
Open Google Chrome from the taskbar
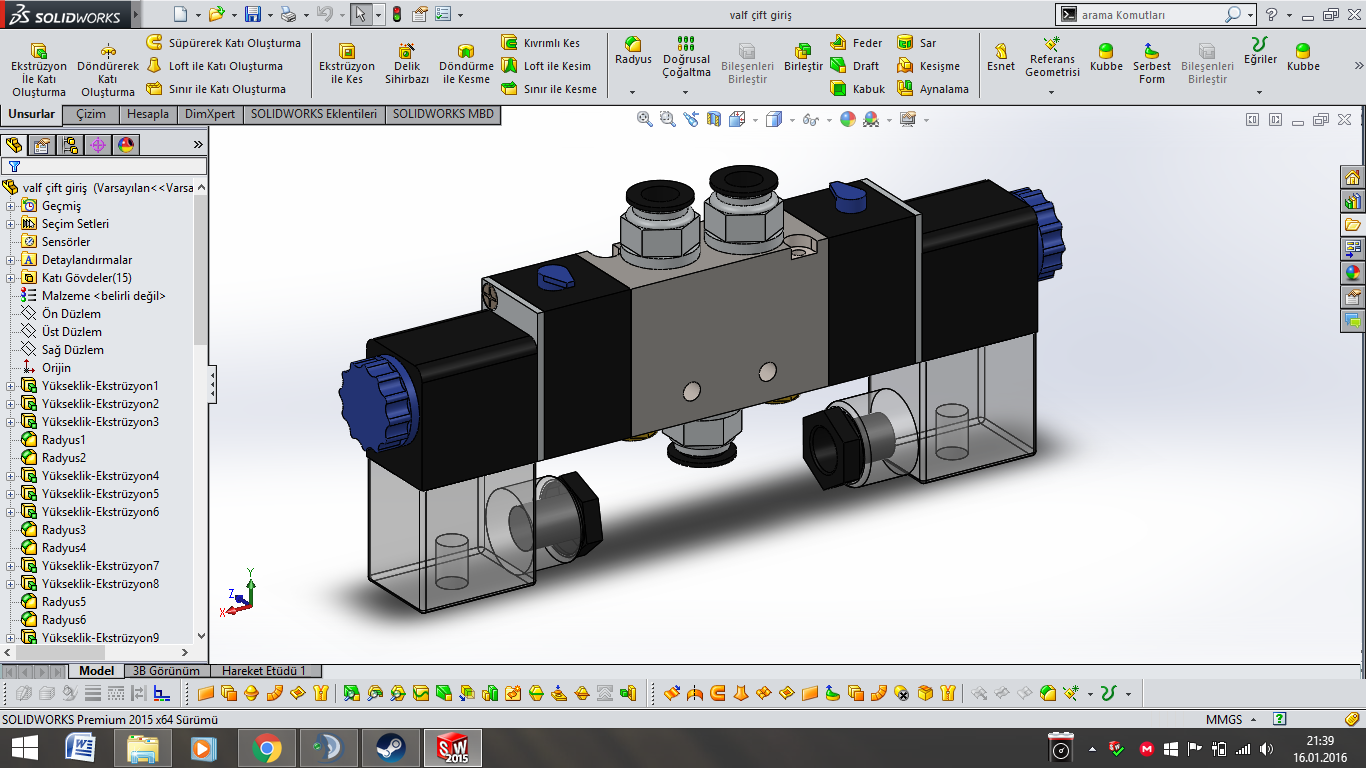pos(266,748)
